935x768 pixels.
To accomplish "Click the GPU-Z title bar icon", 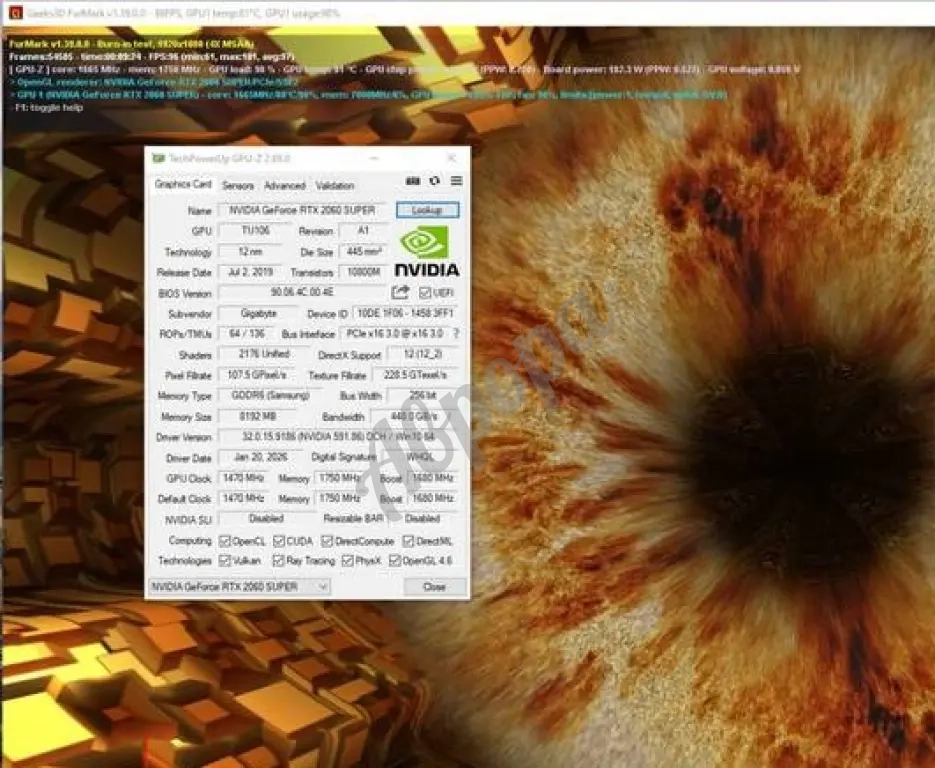I will 158,159.
